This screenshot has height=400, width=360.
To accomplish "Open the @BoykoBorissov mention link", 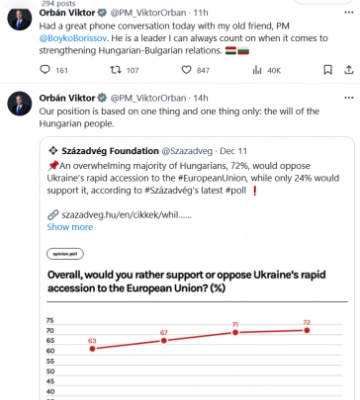I will (73, 38).
